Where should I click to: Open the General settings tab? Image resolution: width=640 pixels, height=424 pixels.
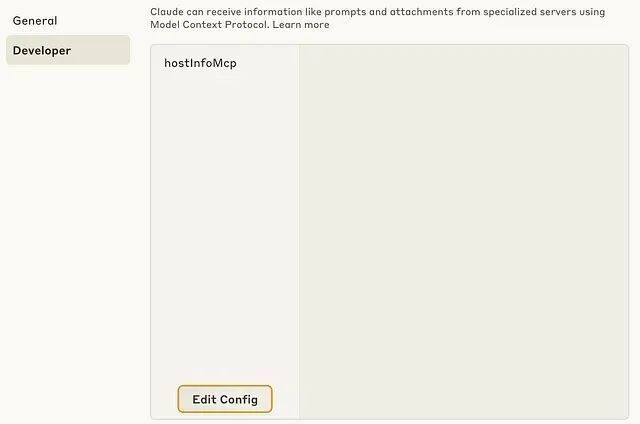point(35,21)
